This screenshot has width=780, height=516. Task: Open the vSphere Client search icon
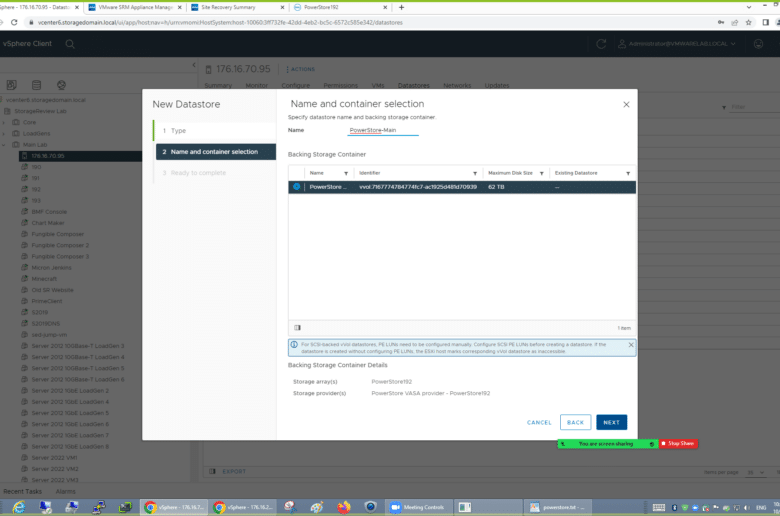click(70, 44)
